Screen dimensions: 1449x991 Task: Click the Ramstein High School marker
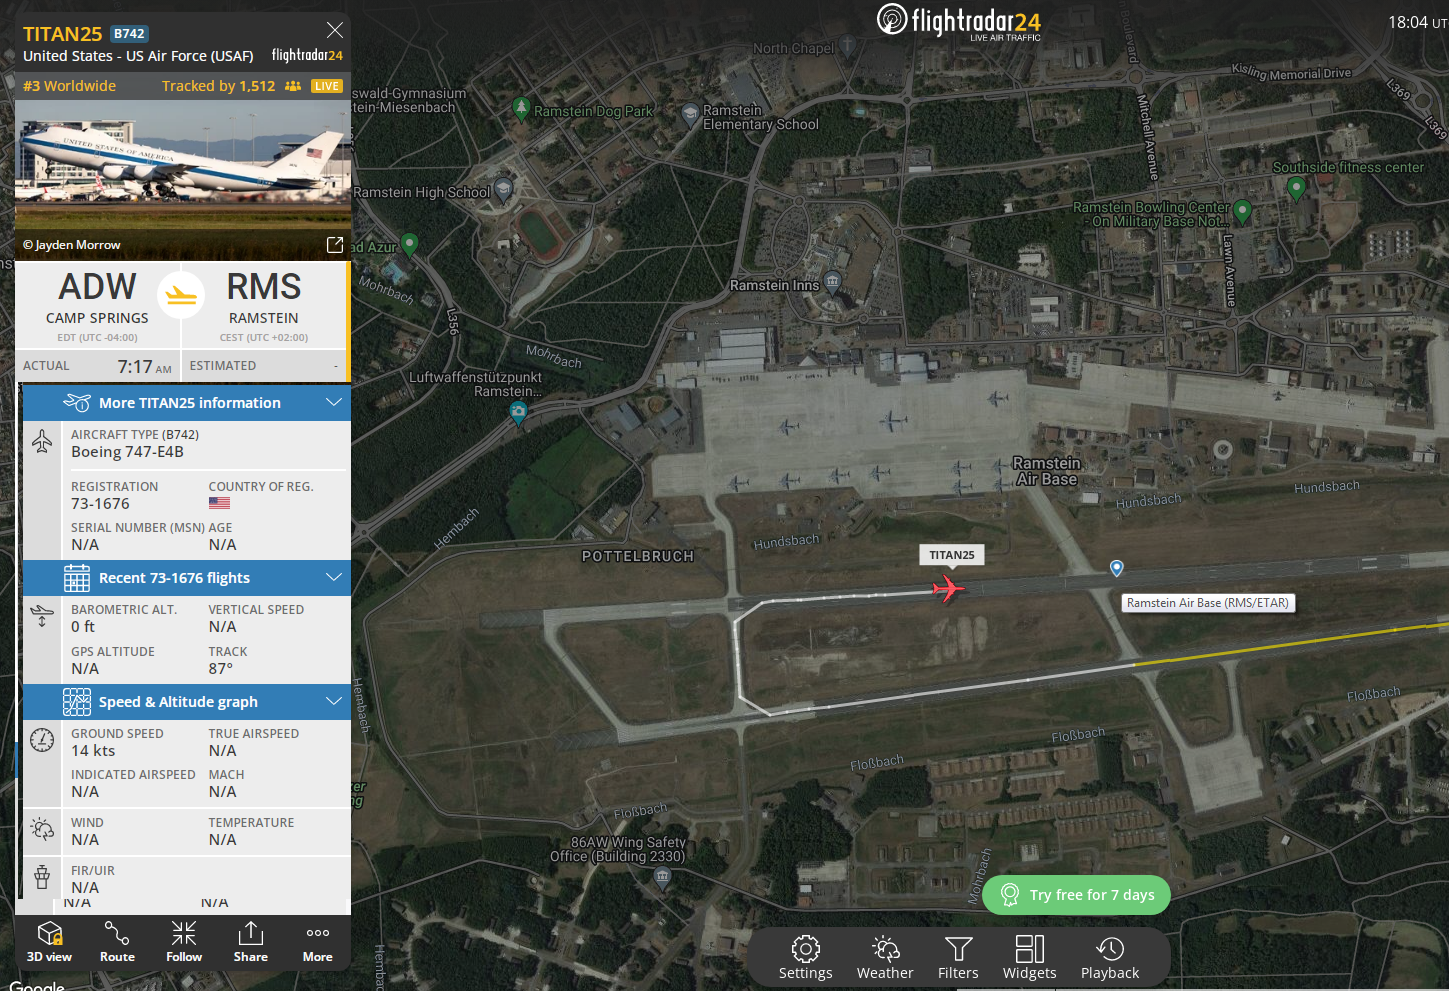(x=504, y=189)
